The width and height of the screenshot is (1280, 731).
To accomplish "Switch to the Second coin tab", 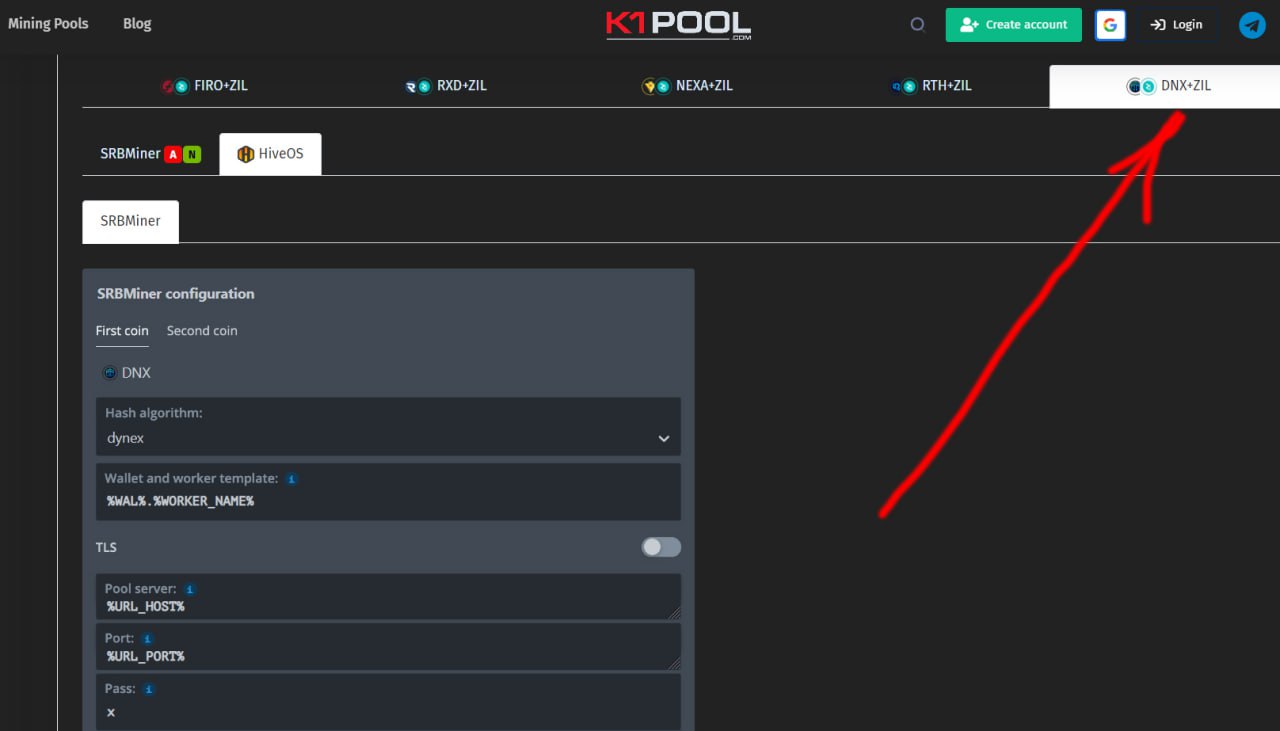I will click(x=202, y=331).
